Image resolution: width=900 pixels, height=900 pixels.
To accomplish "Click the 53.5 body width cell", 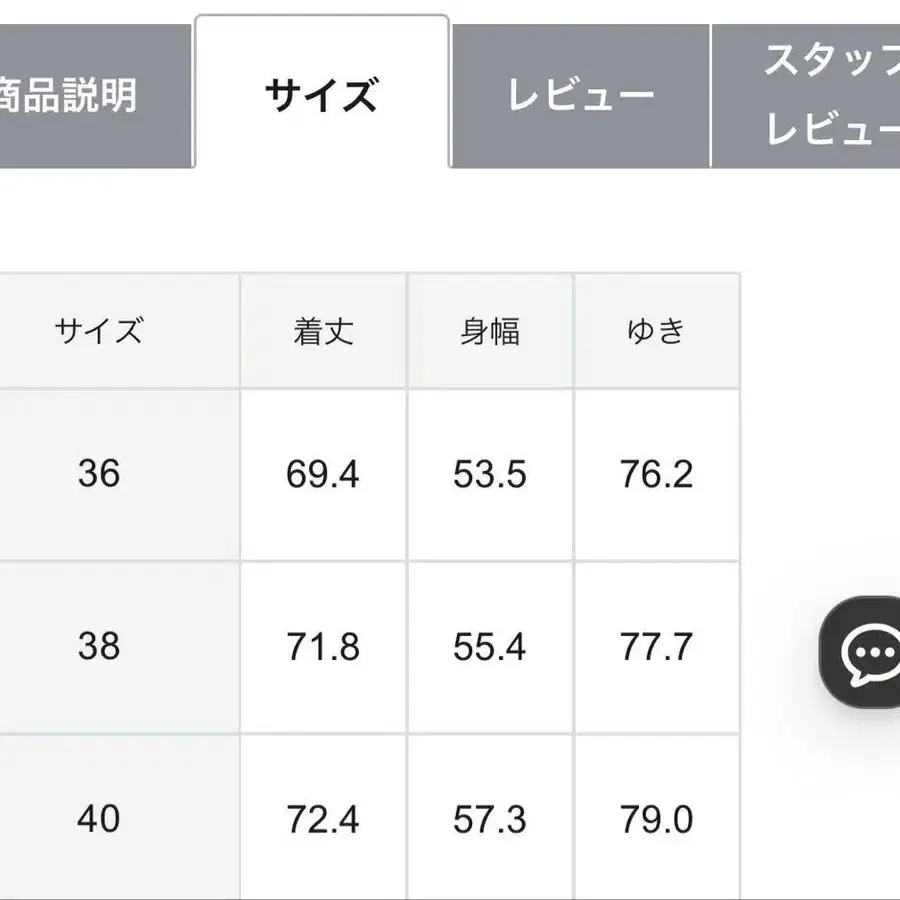I will [490, 474].
